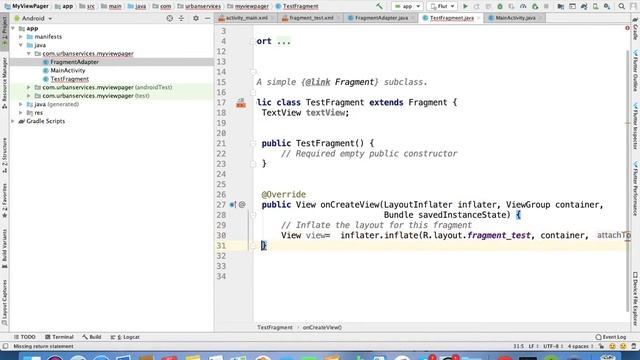Open the Logcat tool window
This screenshot has width=640, height=360.
[x=125, y=337]
